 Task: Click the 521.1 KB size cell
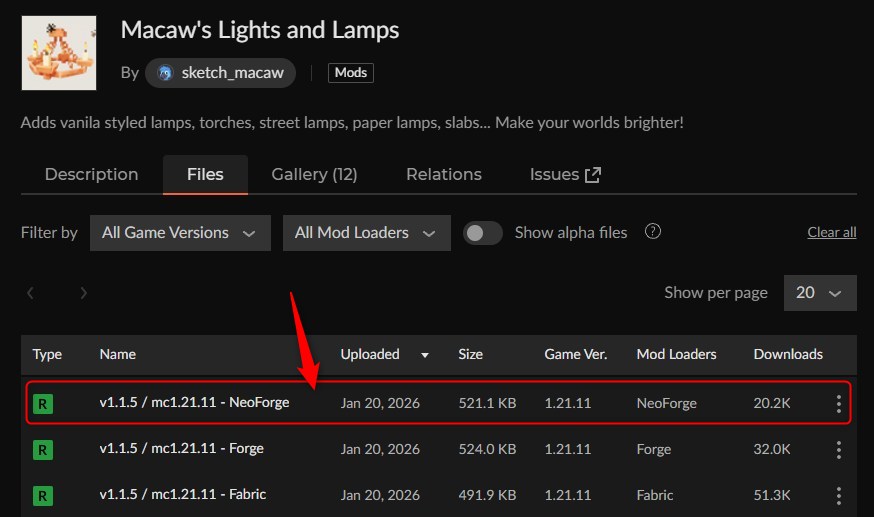coord(487,403)
